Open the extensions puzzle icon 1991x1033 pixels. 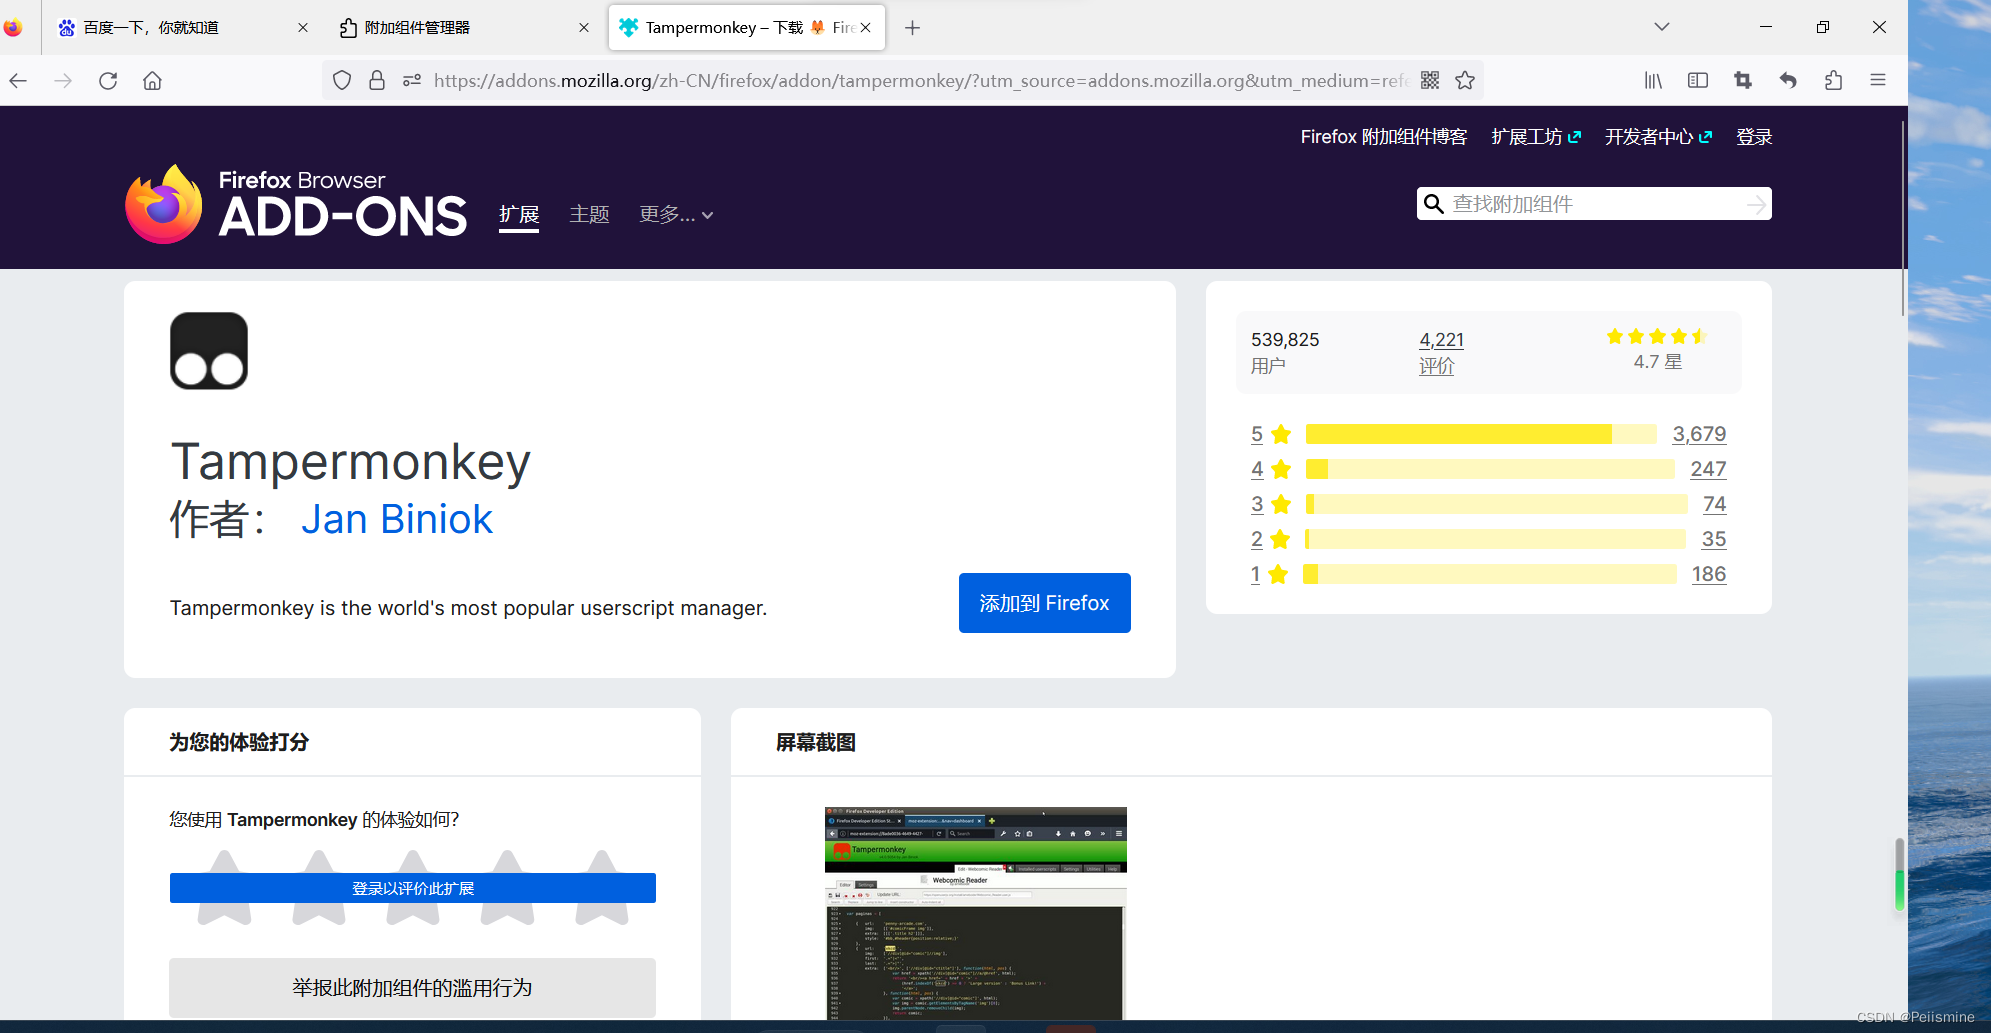coord(1833,81)
